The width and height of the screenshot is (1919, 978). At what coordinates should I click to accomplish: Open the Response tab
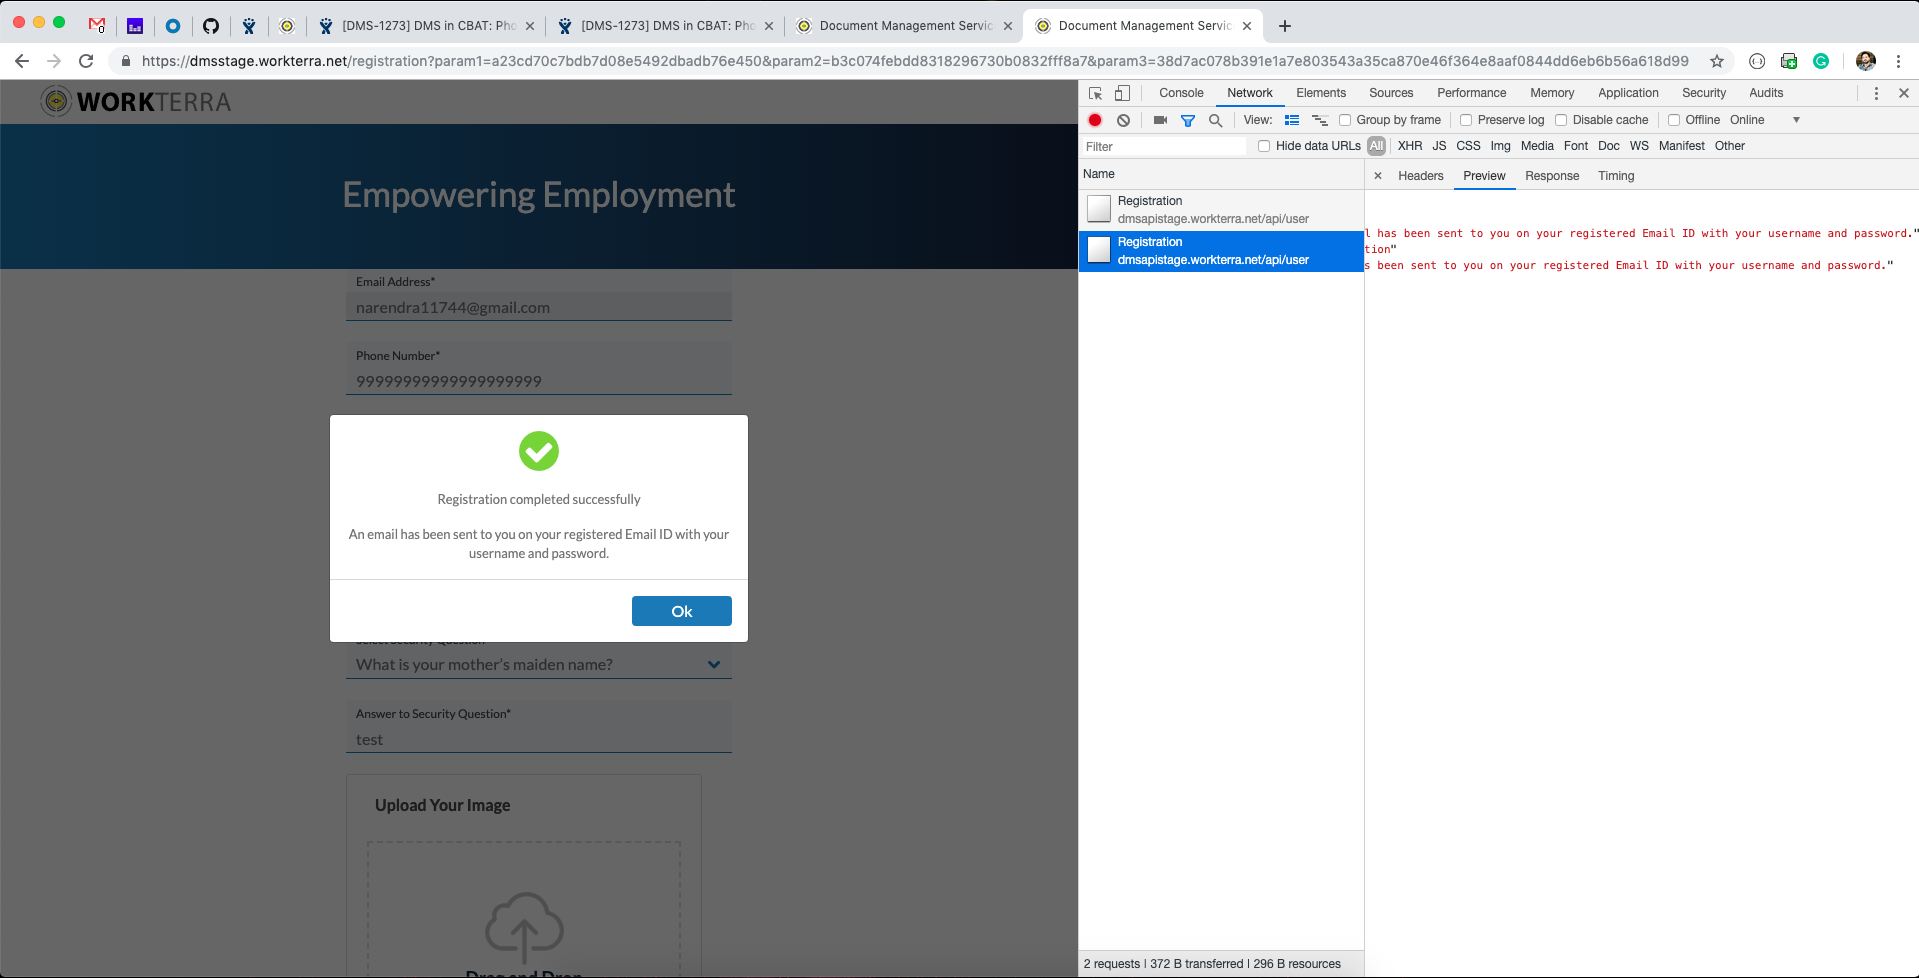[x=1552, y=176]
